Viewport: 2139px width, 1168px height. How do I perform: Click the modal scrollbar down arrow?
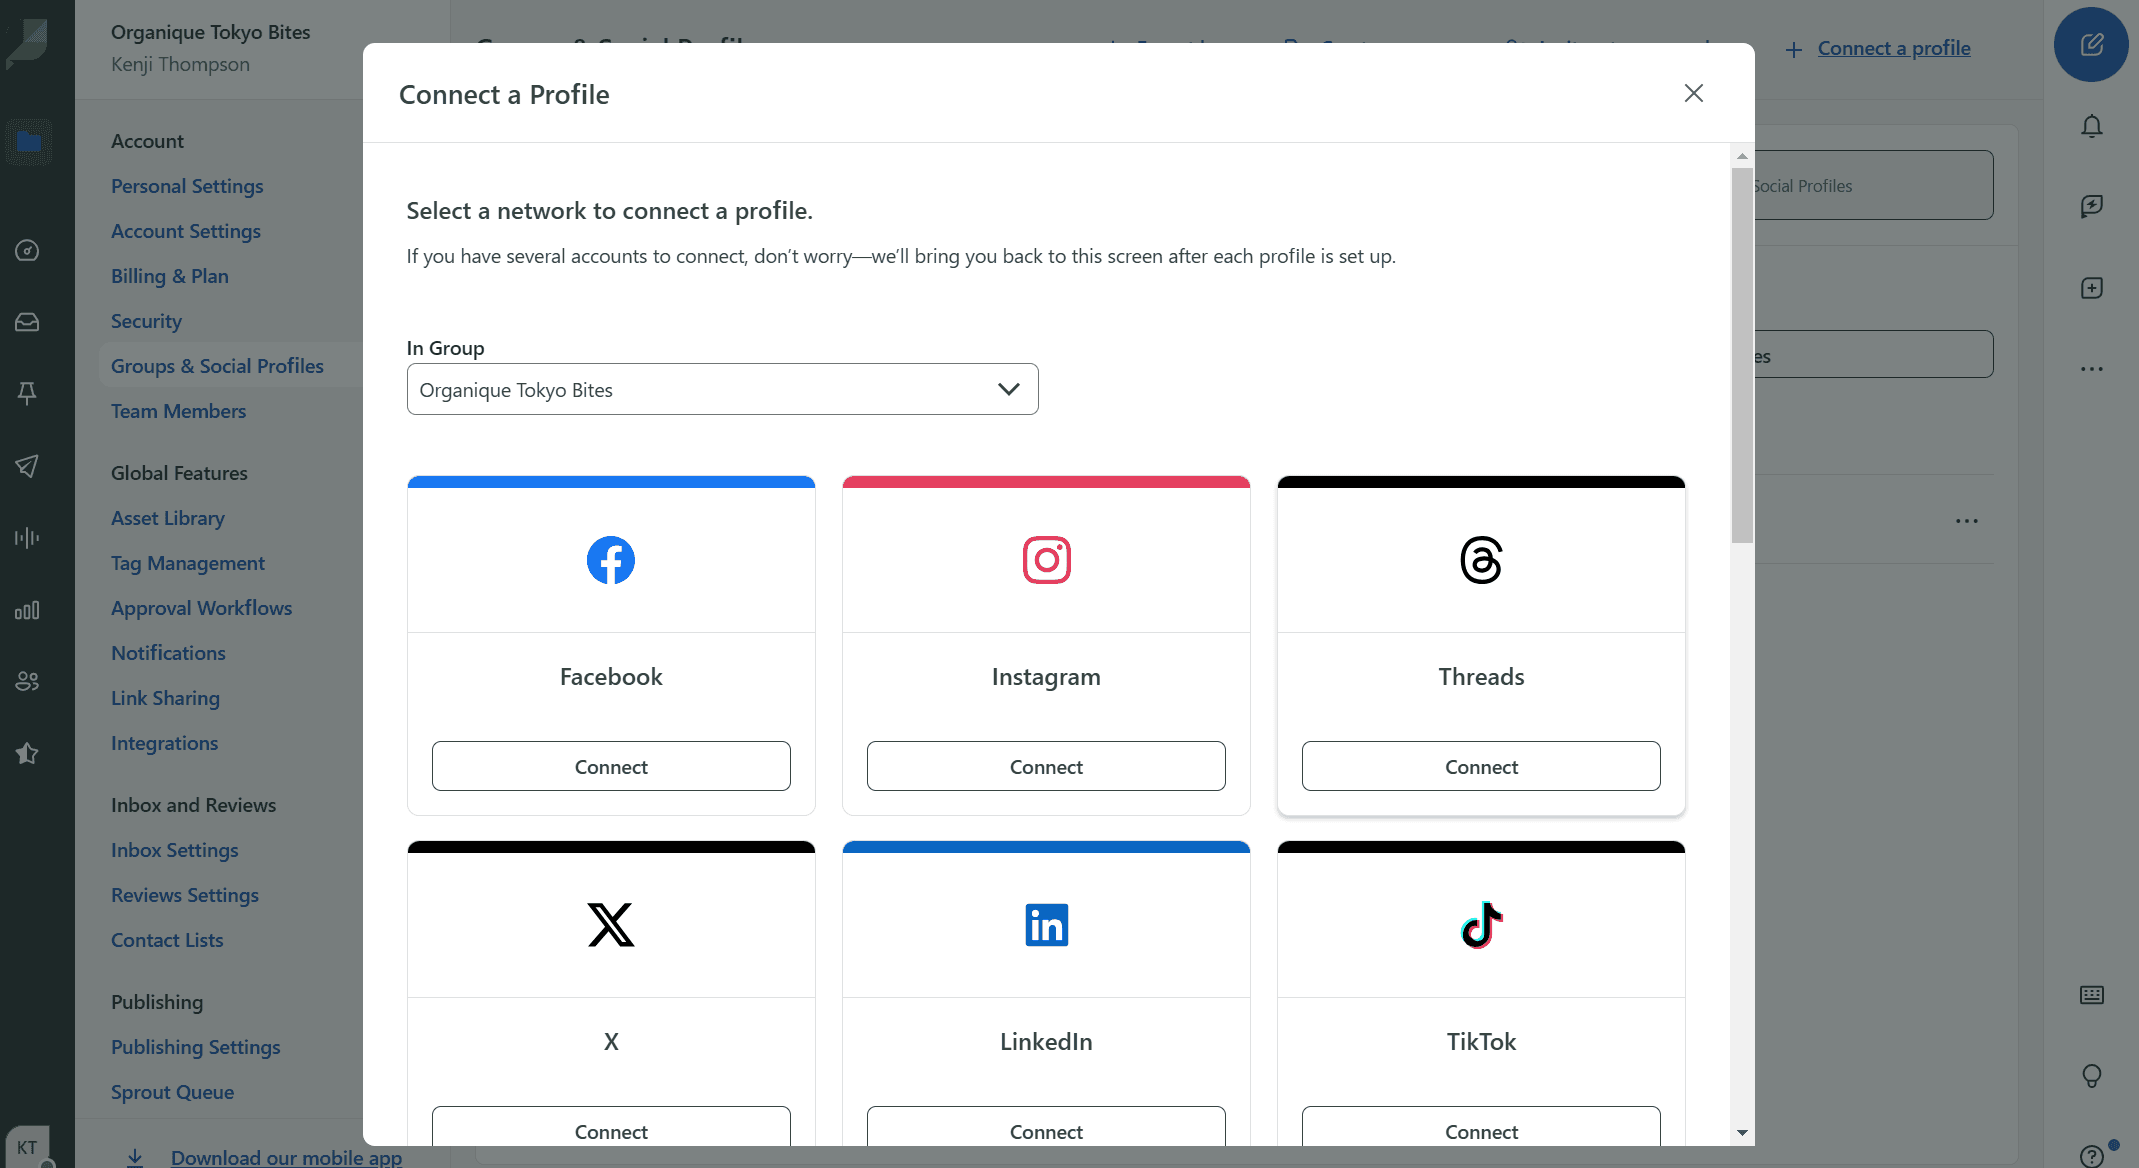pyautogui.click(x=1742, y=1133)
